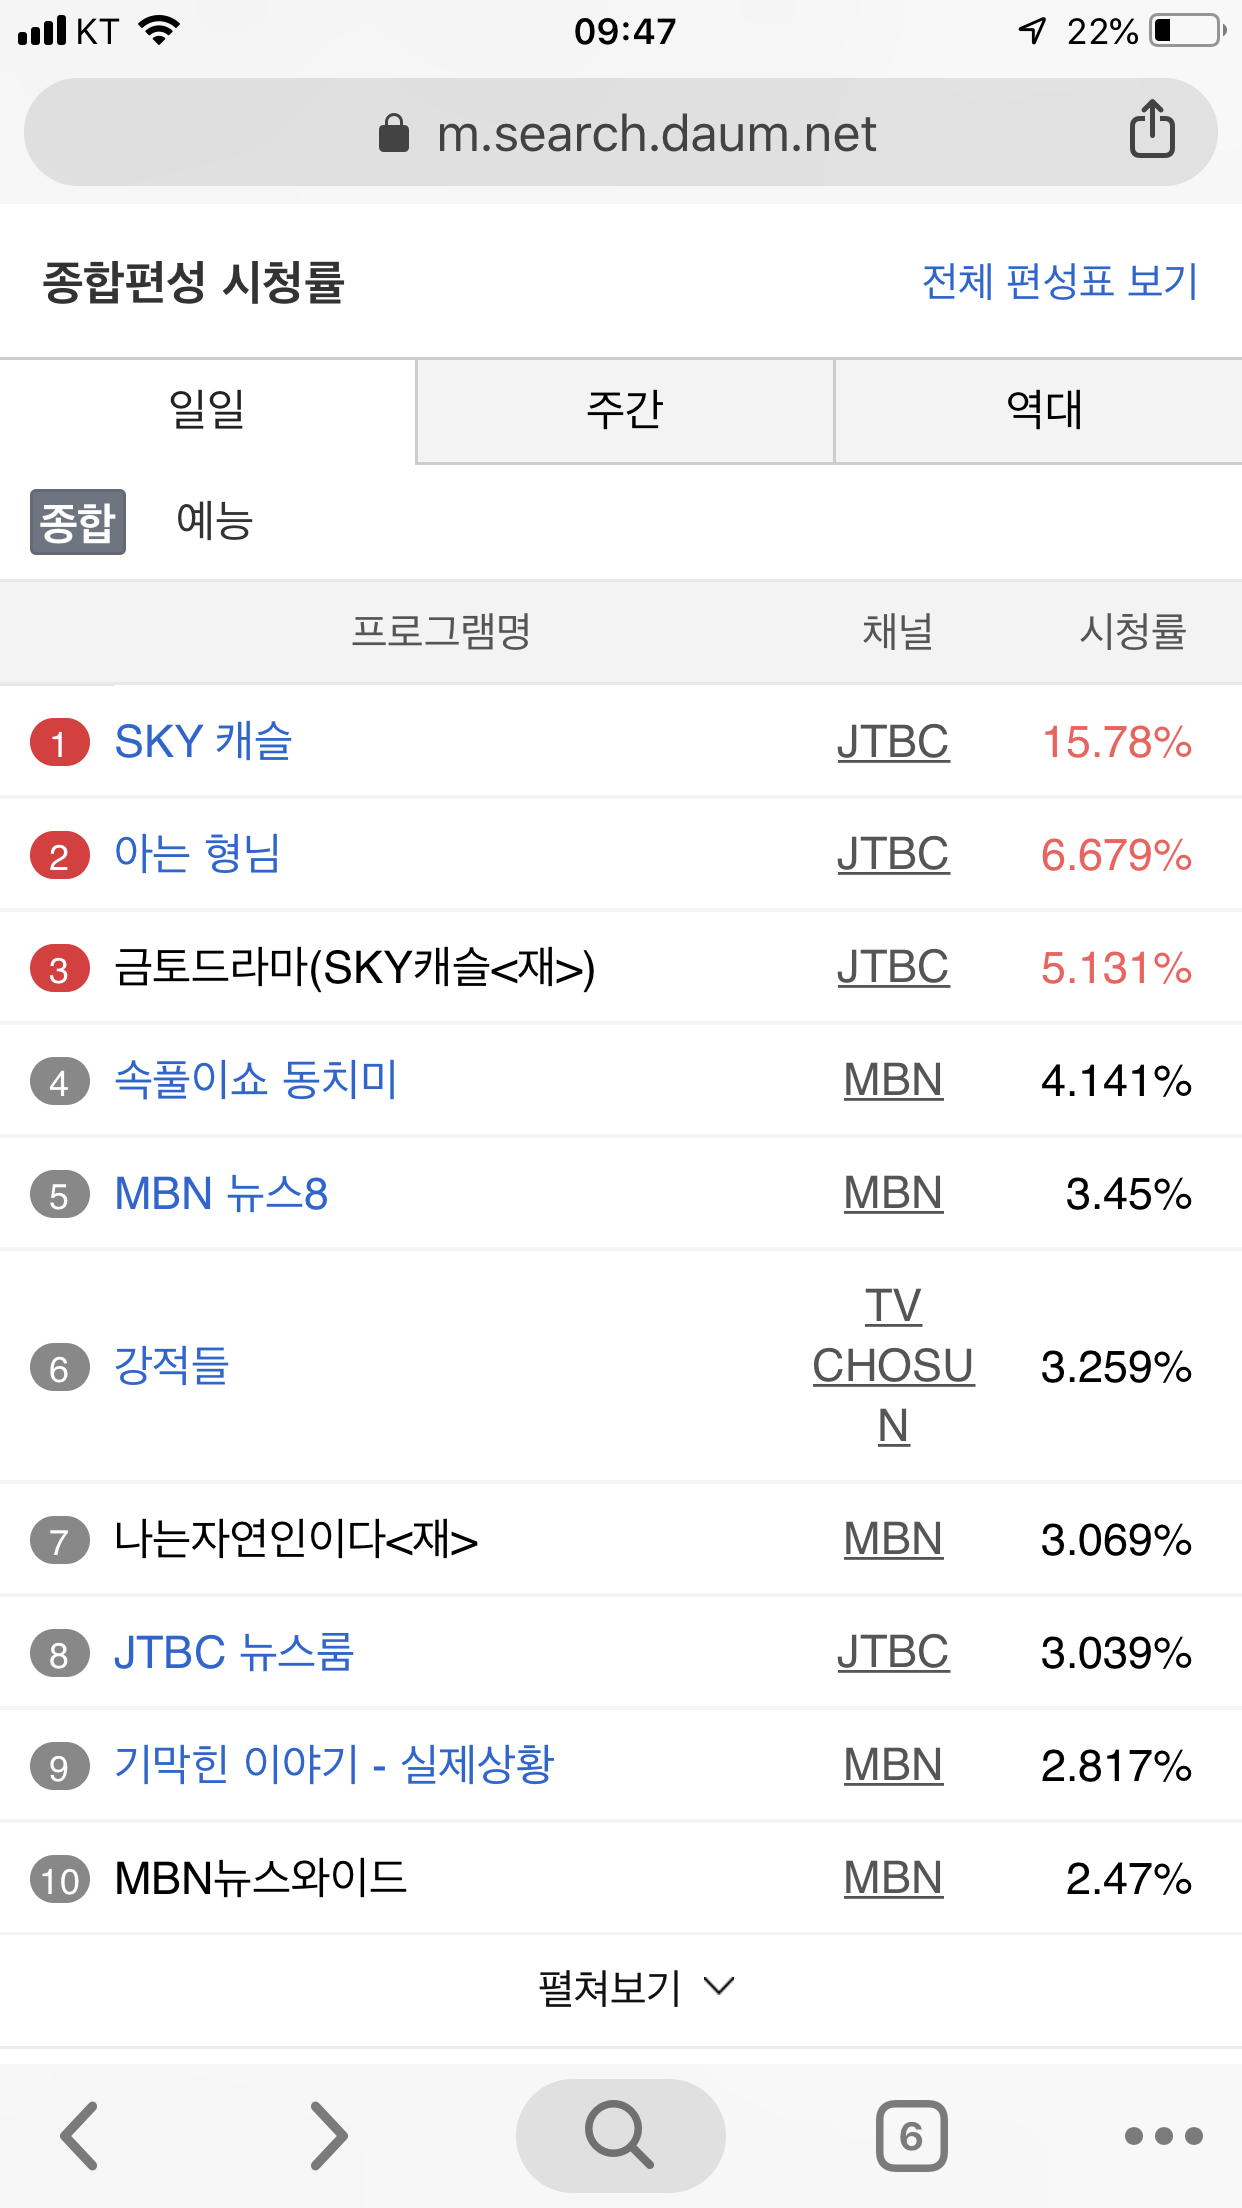Open the JTBC 뉴스룸 program link
The image size is (1242, 2208).
point(234,1652)
